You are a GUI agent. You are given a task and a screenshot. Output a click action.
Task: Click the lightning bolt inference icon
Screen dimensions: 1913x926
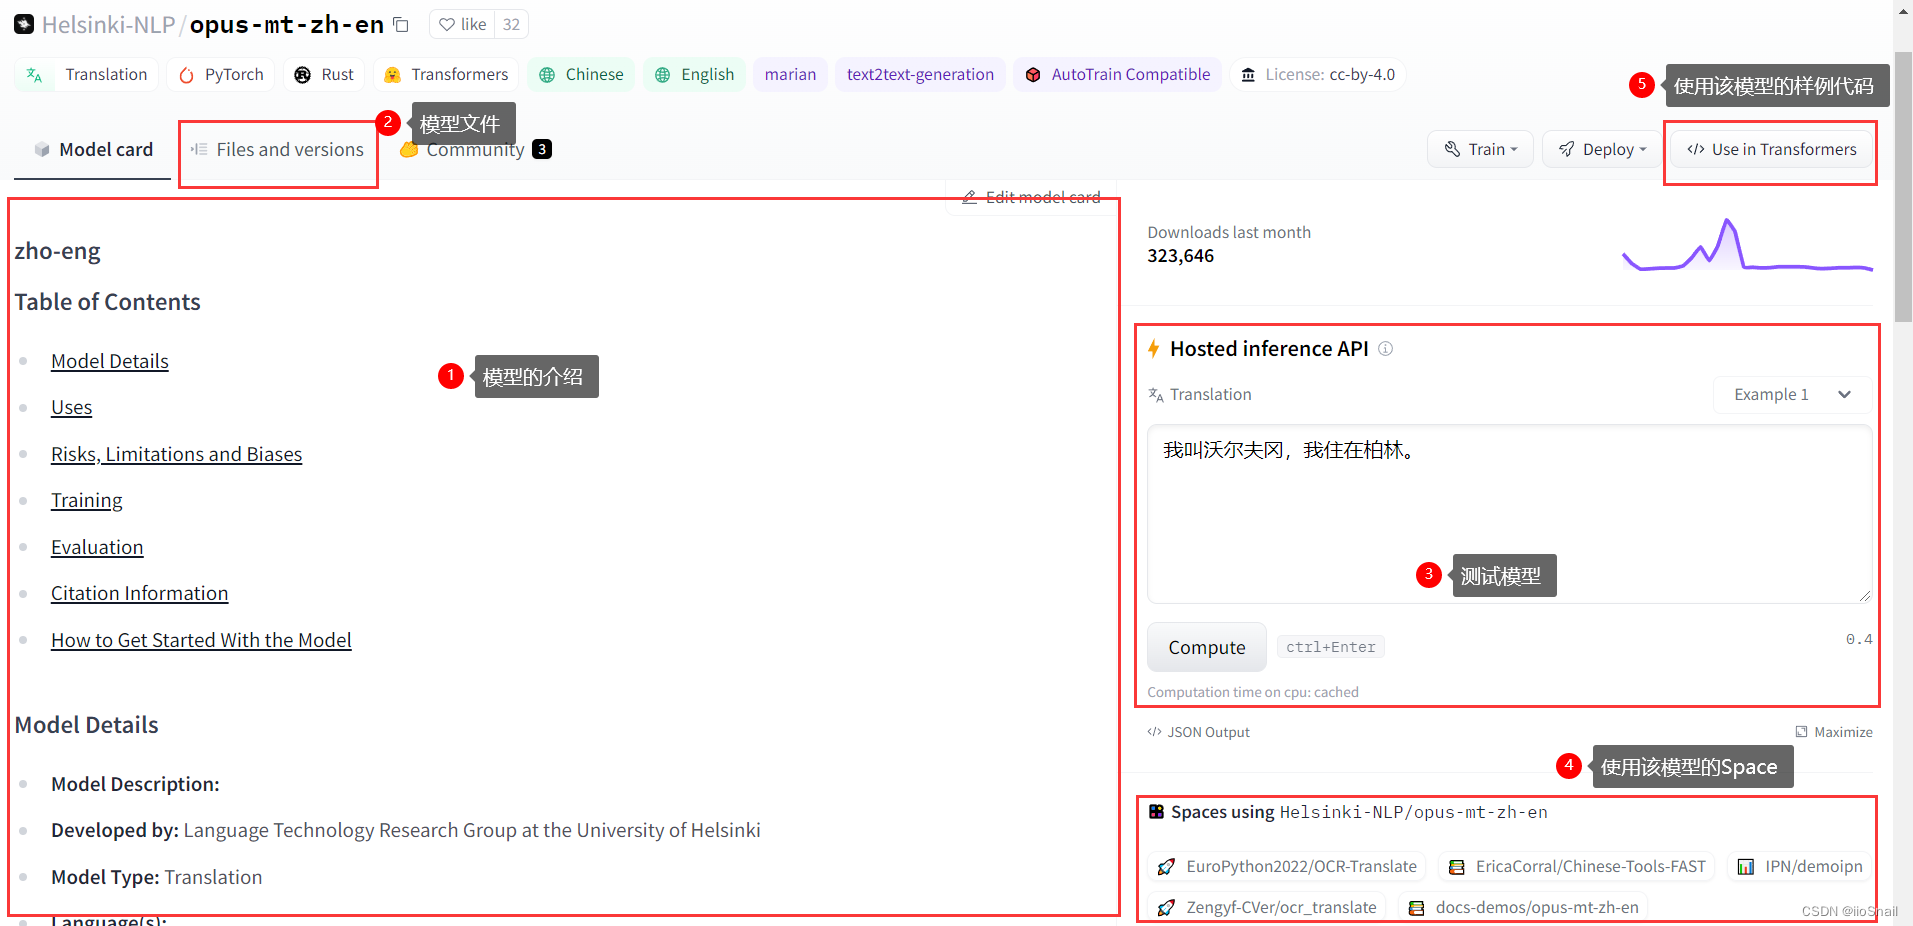click(x=1154, y=349)
